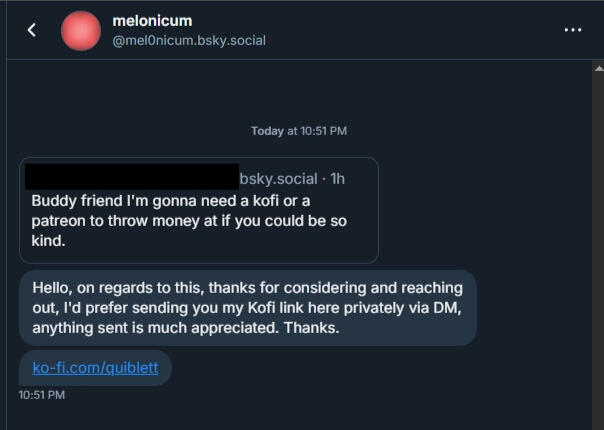Click melonicum's blurred red avatar
This screenshot has height=430, width=604.
click(81, 31)
